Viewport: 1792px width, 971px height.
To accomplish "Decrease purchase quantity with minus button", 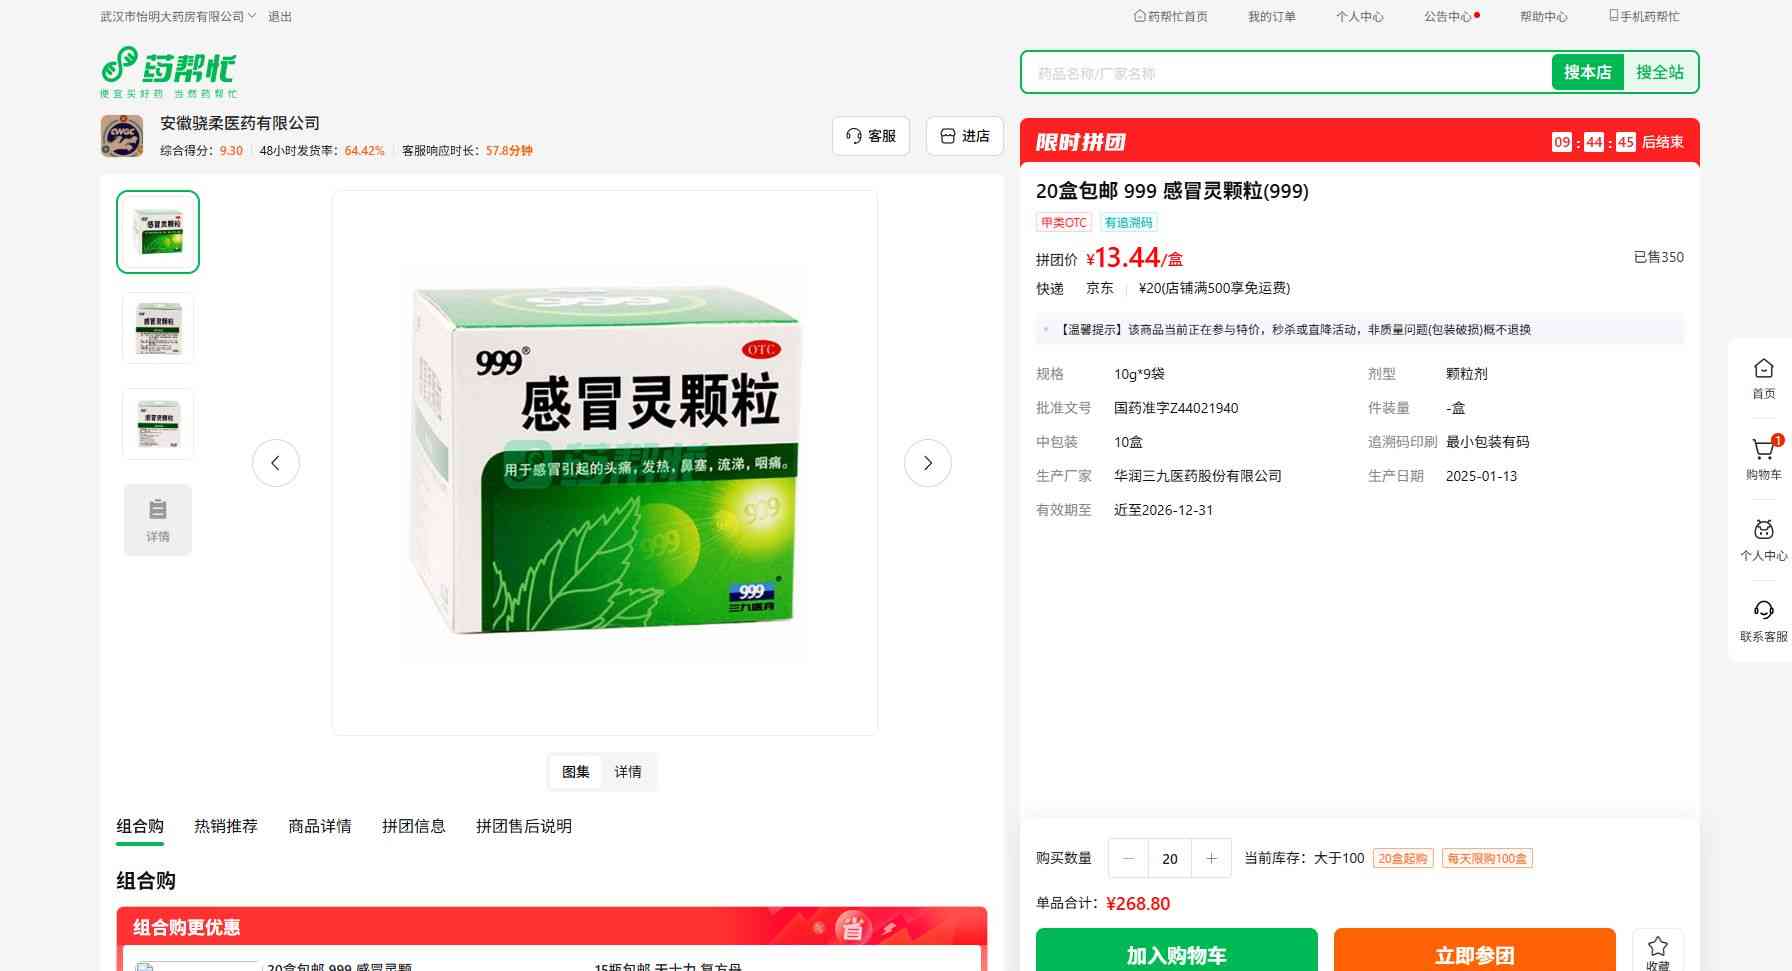I will 1129,859.
